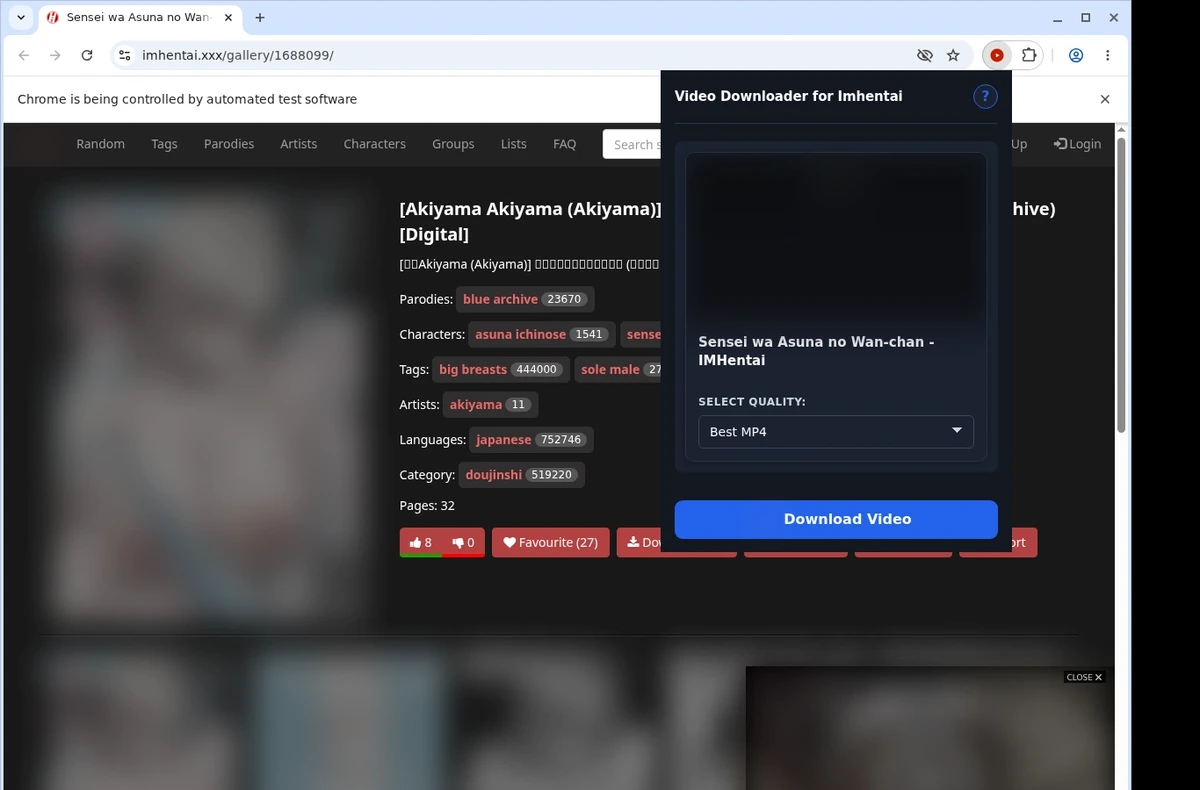Click the Download Video button
This screenshot has height=790, width=1200.
point(836,519)
